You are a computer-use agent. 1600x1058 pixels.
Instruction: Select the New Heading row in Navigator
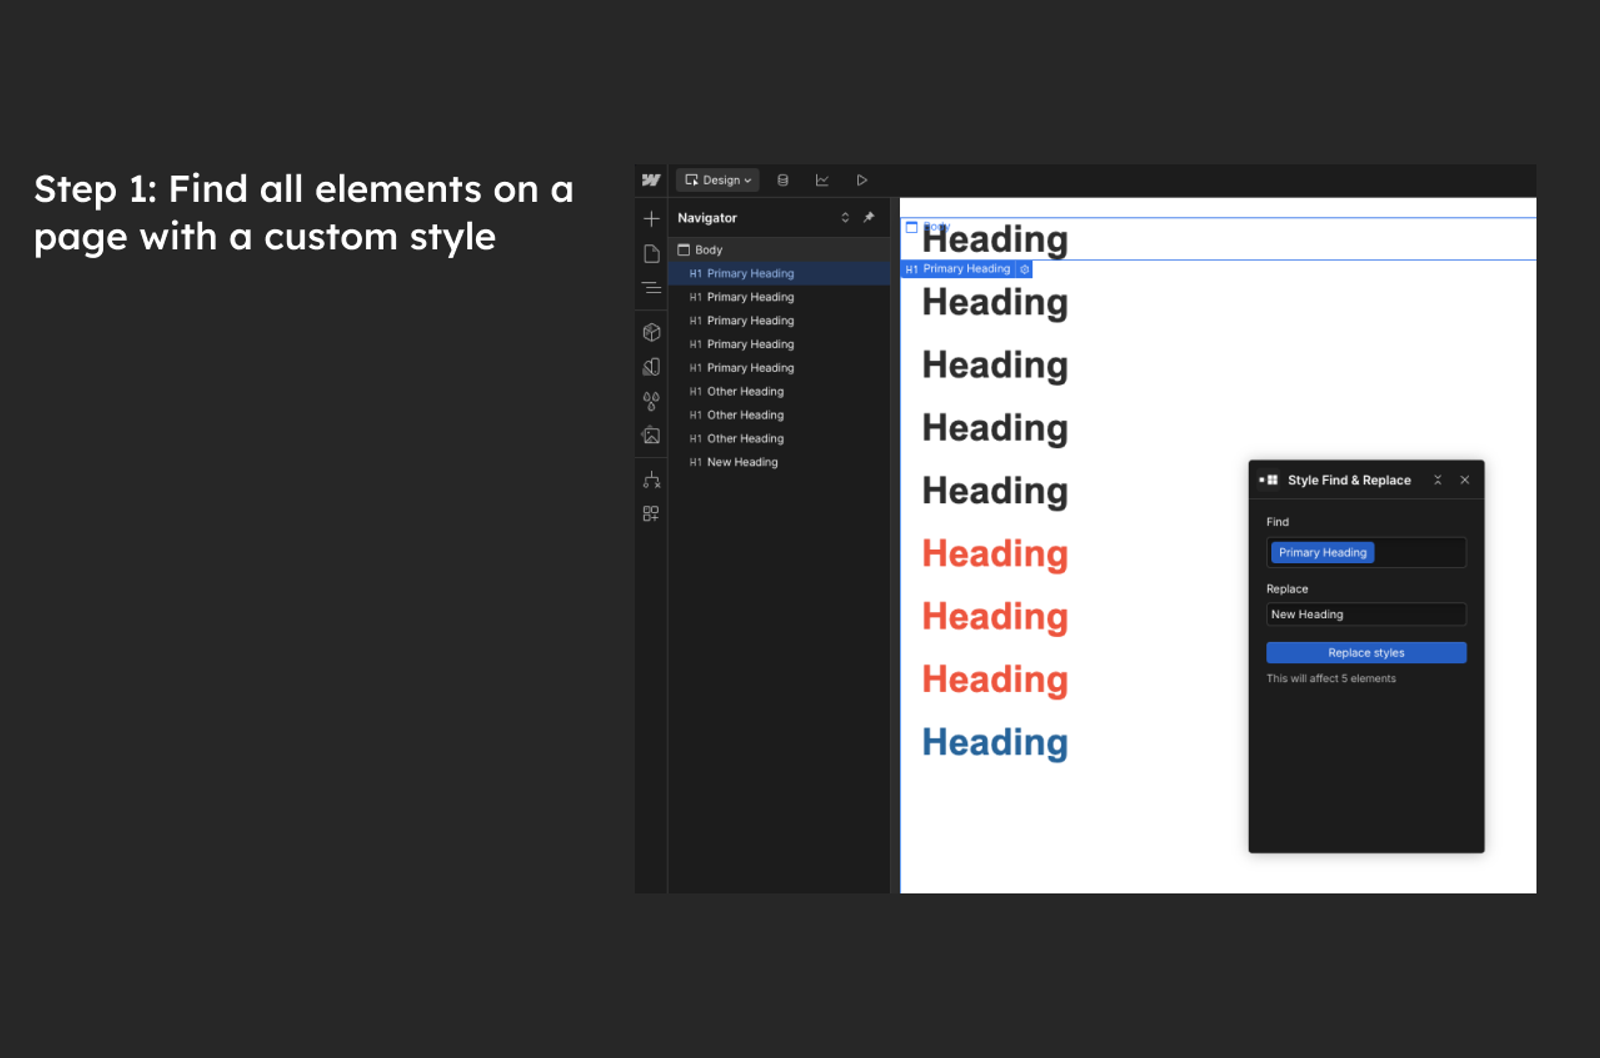click(779, 462)
